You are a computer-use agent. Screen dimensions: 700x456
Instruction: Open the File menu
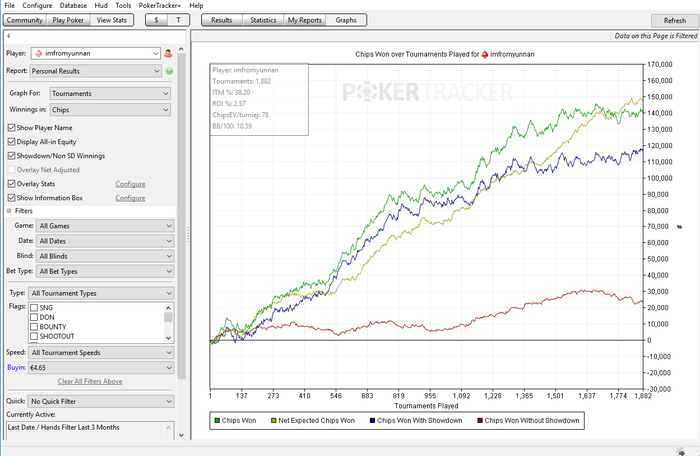point(9,5)
